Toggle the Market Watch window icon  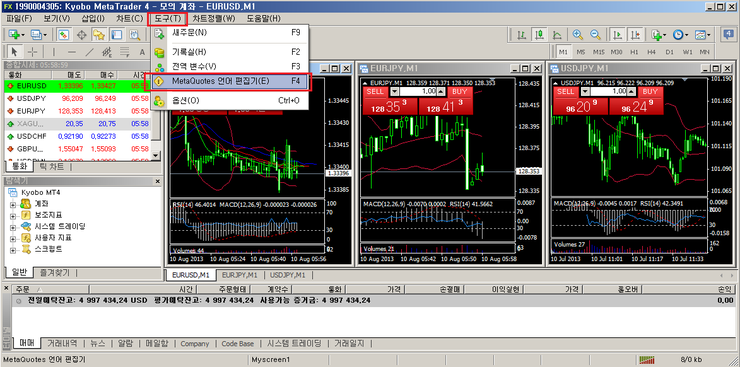tap(64, 34)
